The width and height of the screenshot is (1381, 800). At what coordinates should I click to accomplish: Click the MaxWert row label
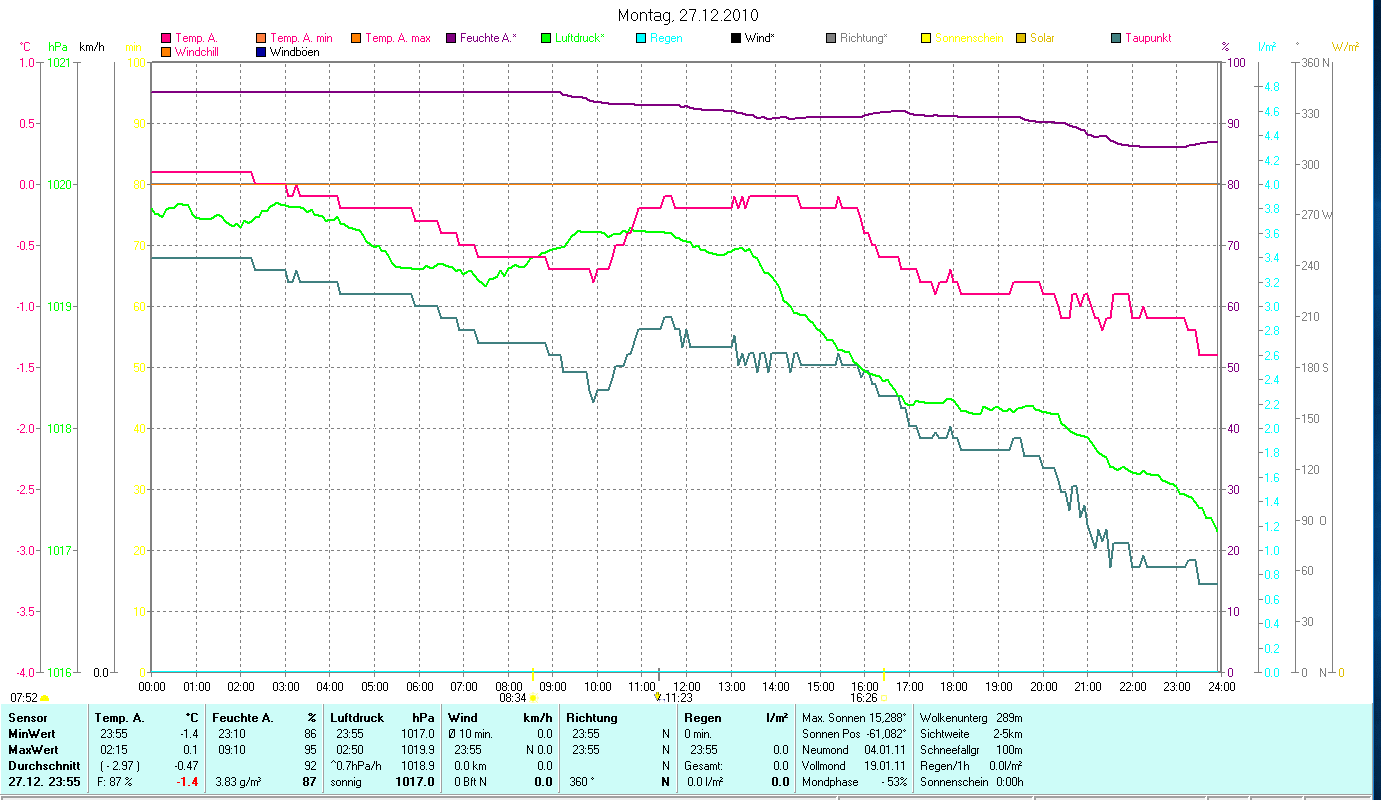coord(33,750)
